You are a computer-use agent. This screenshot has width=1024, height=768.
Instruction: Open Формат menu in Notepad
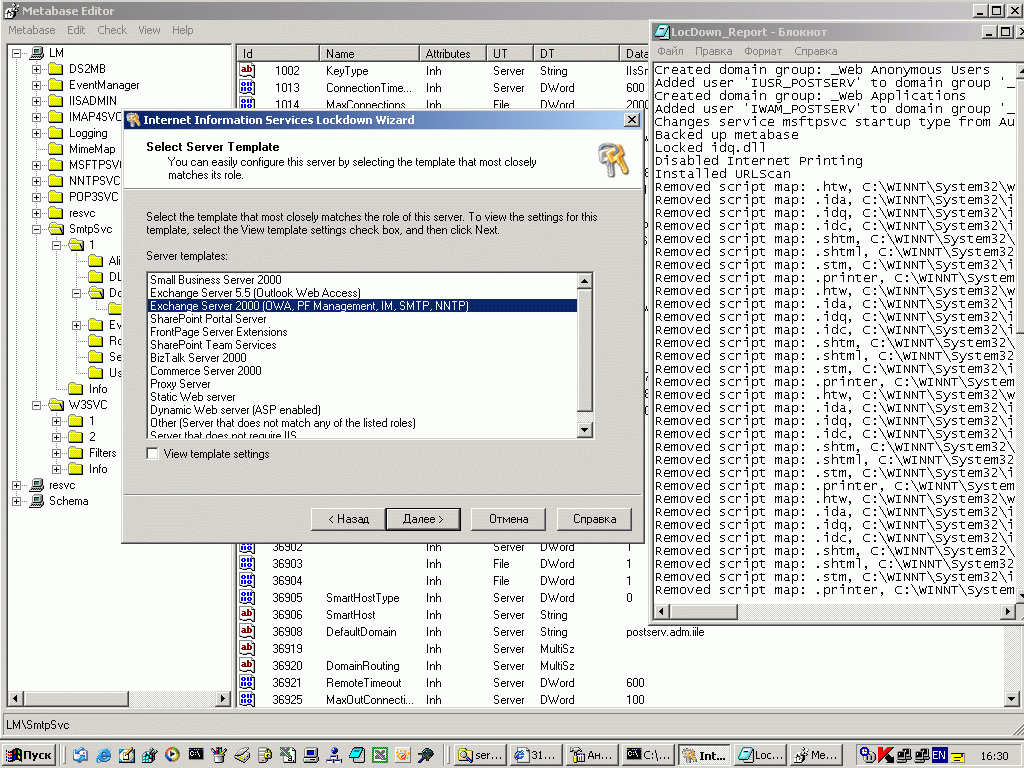pyautogui.click(x=763, y=51)
